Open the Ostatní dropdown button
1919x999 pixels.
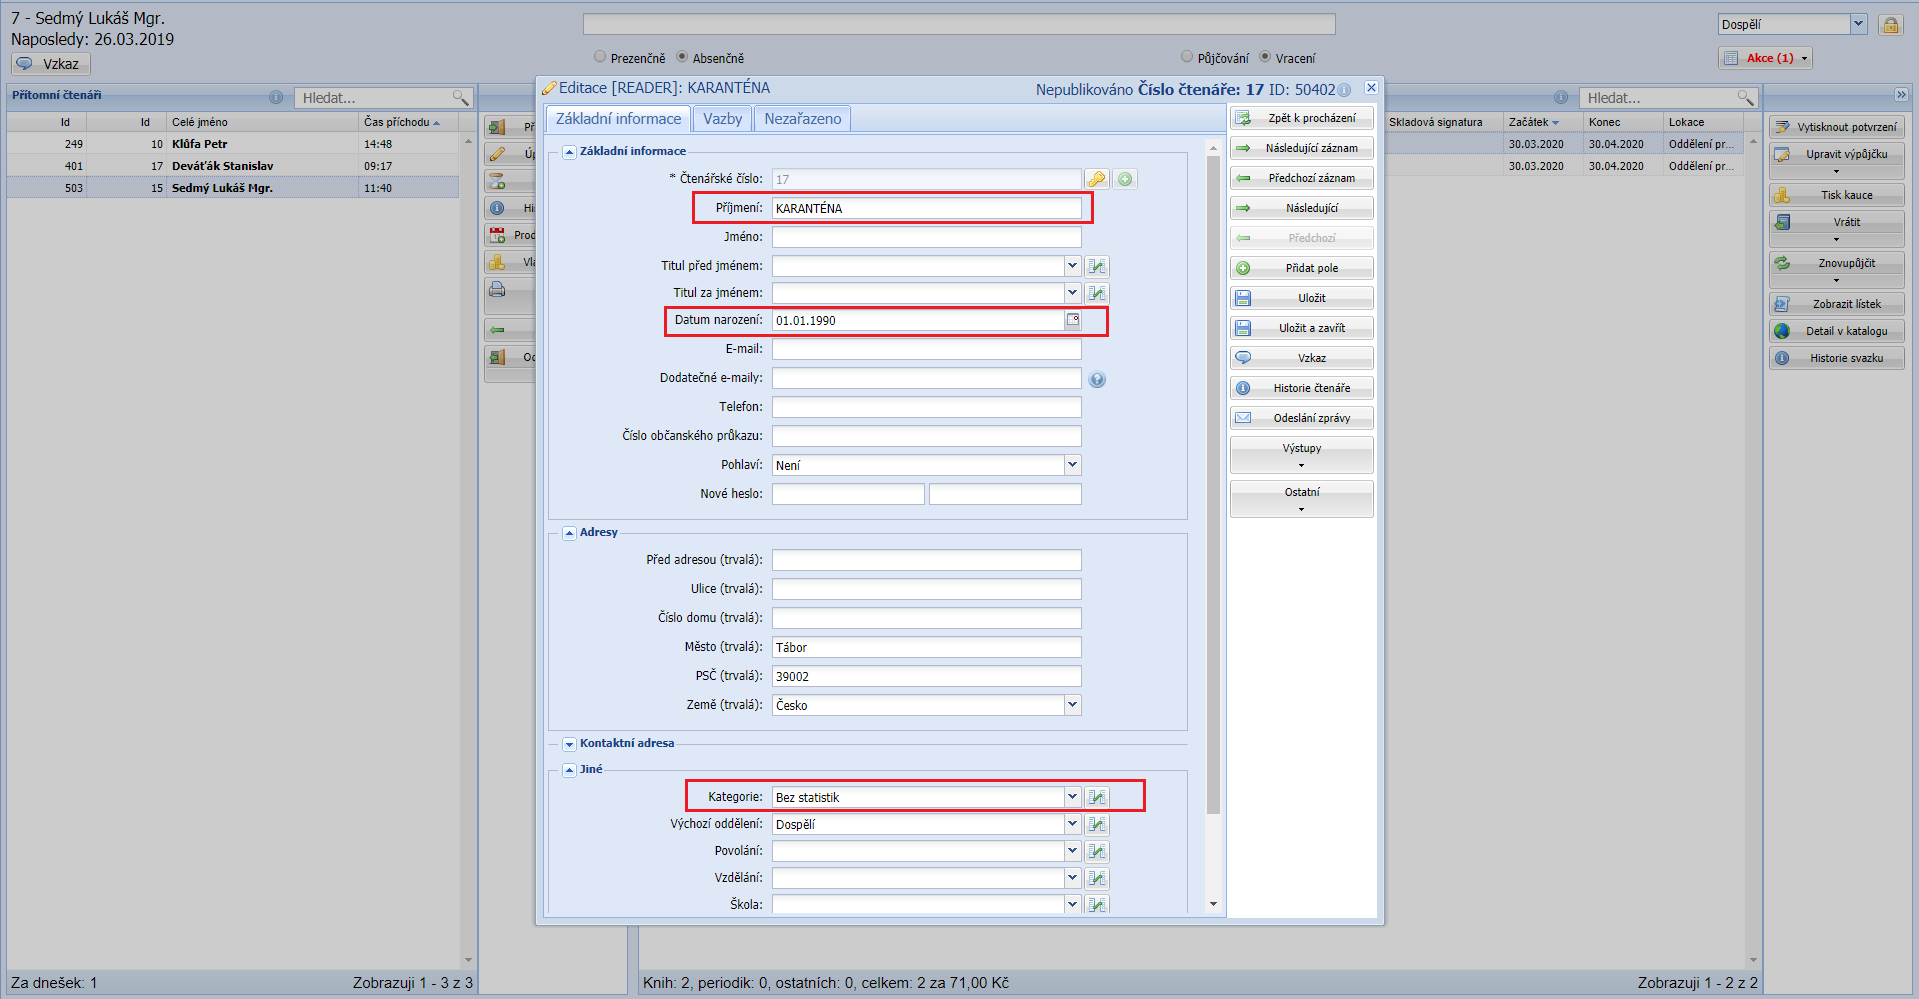1302,499
